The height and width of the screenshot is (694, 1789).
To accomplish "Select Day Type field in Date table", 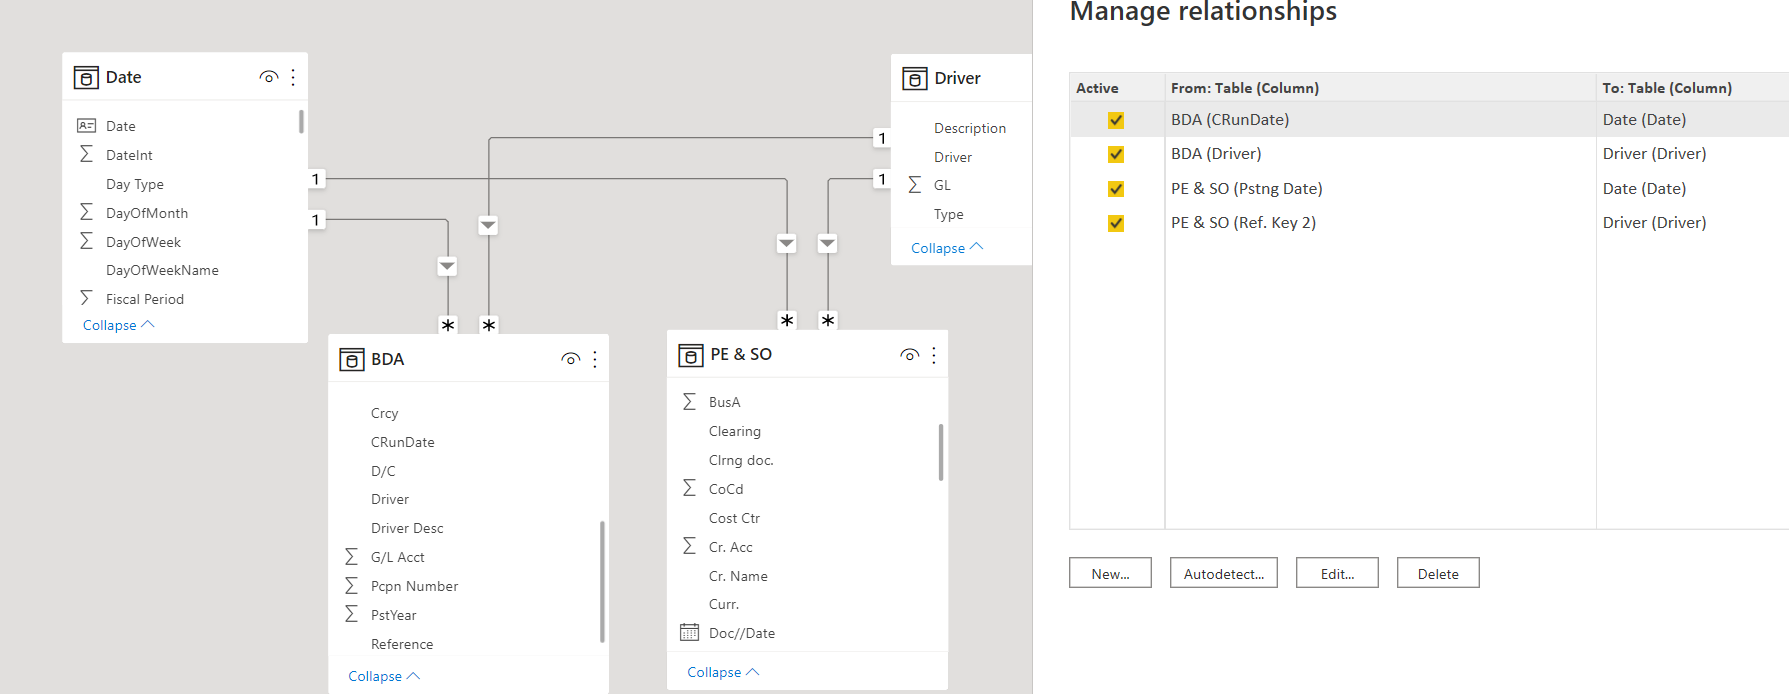I will 135,184.
